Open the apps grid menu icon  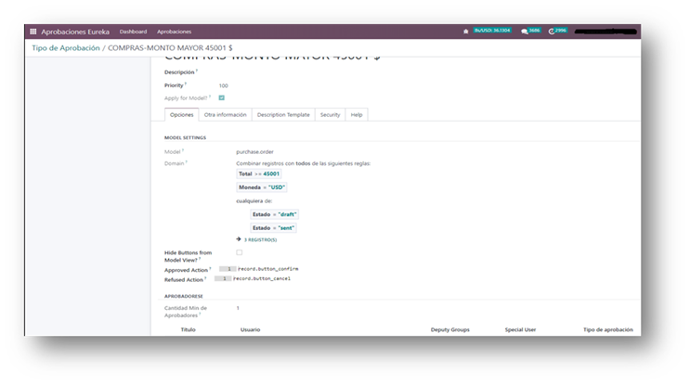[33, 32]
